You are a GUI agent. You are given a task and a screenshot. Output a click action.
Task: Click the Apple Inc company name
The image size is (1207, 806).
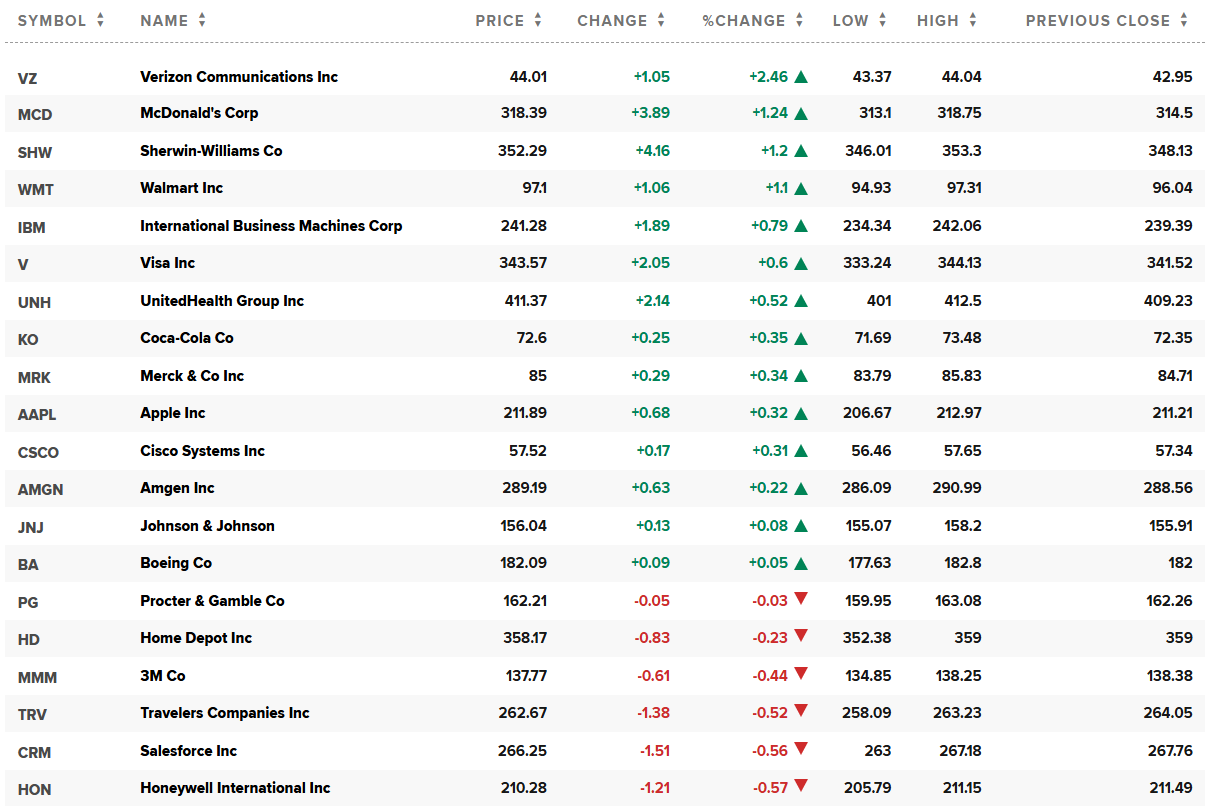point(173,413)
